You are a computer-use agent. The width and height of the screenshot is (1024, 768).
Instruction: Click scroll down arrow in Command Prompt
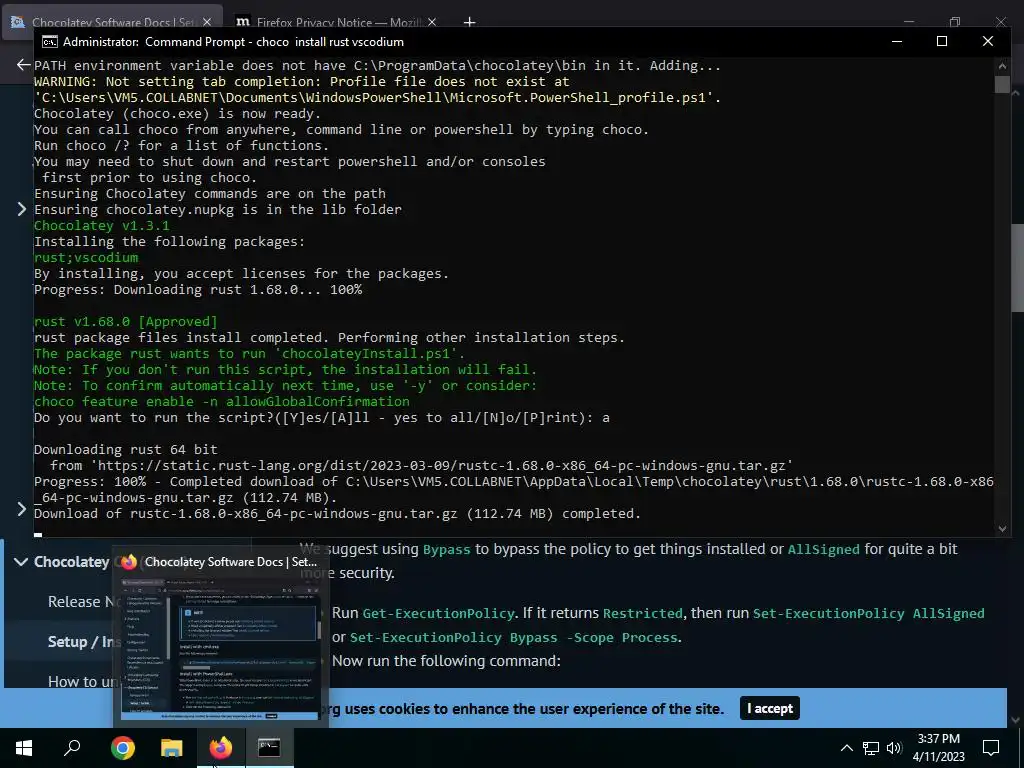point(1002,528)
